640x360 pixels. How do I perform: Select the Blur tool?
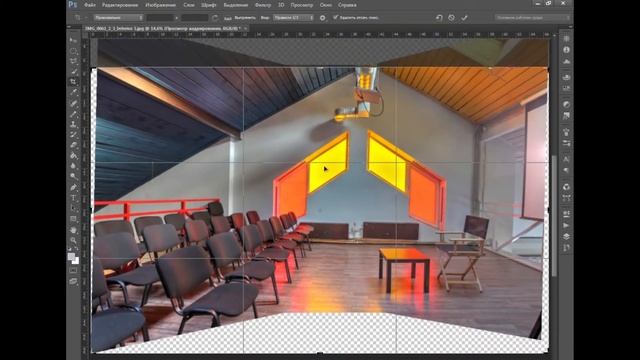pyautogui.click(x=73, y=166)
